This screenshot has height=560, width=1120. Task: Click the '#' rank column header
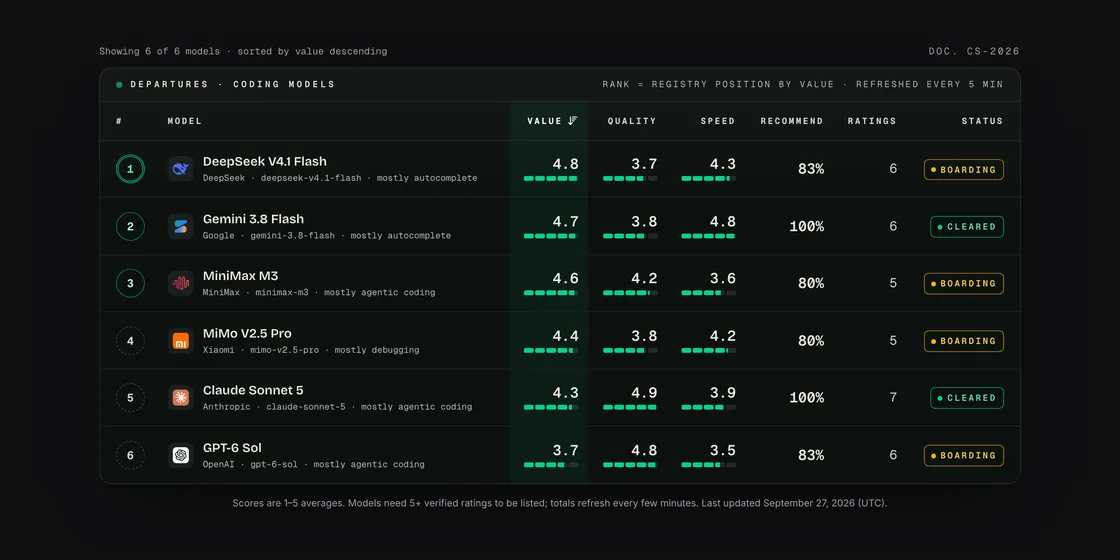(119, 121)
